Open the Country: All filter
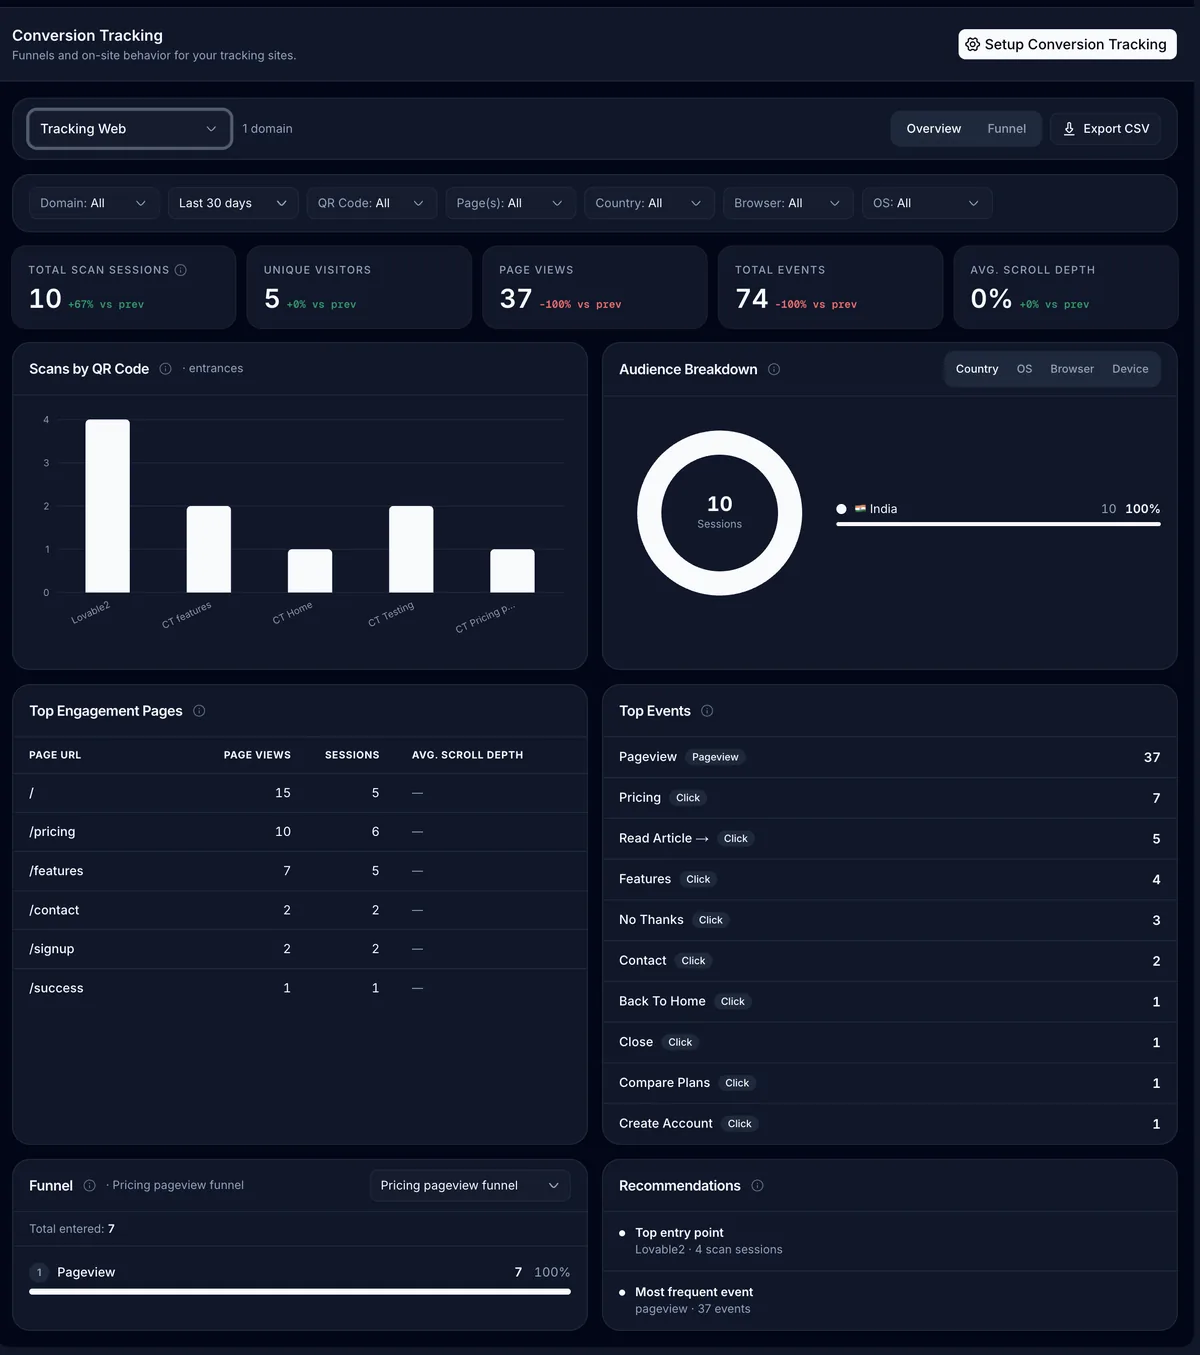This screenshot has width=1200, height=1355. 649,203
